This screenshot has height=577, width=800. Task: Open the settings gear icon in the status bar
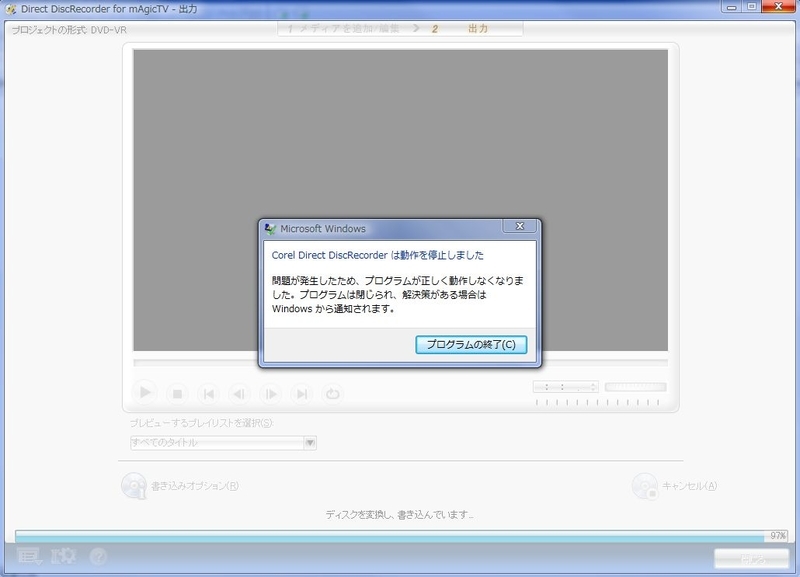point(64,552)
